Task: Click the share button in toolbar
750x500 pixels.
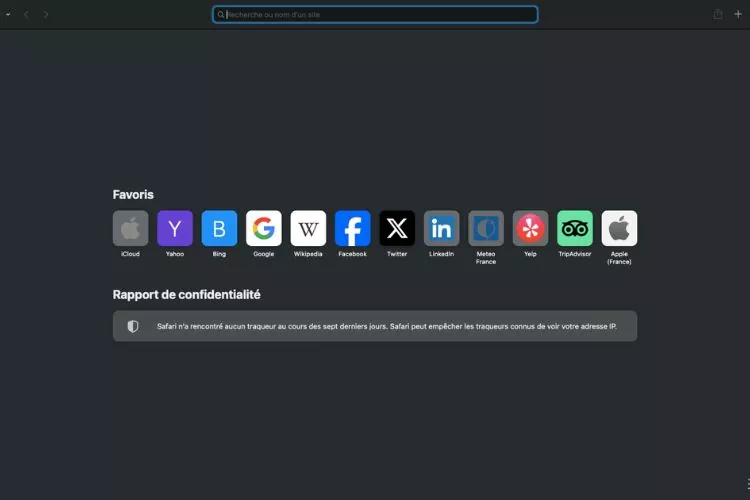Action: (x=717, y=14)
